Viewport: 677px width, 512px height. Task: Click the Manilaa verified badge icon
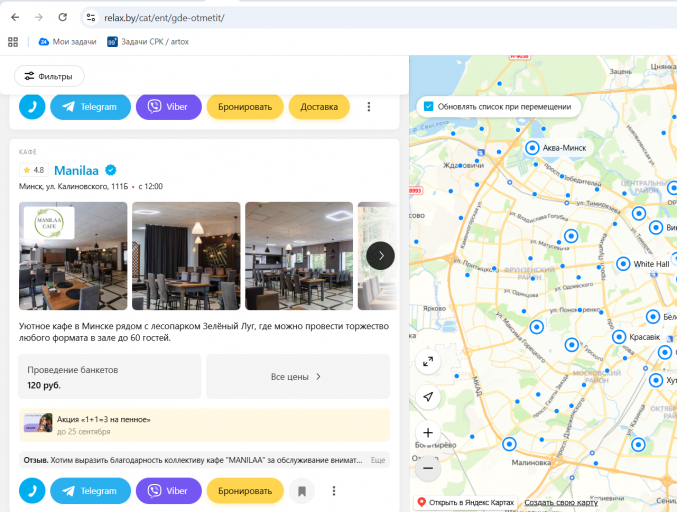[111, 170]
